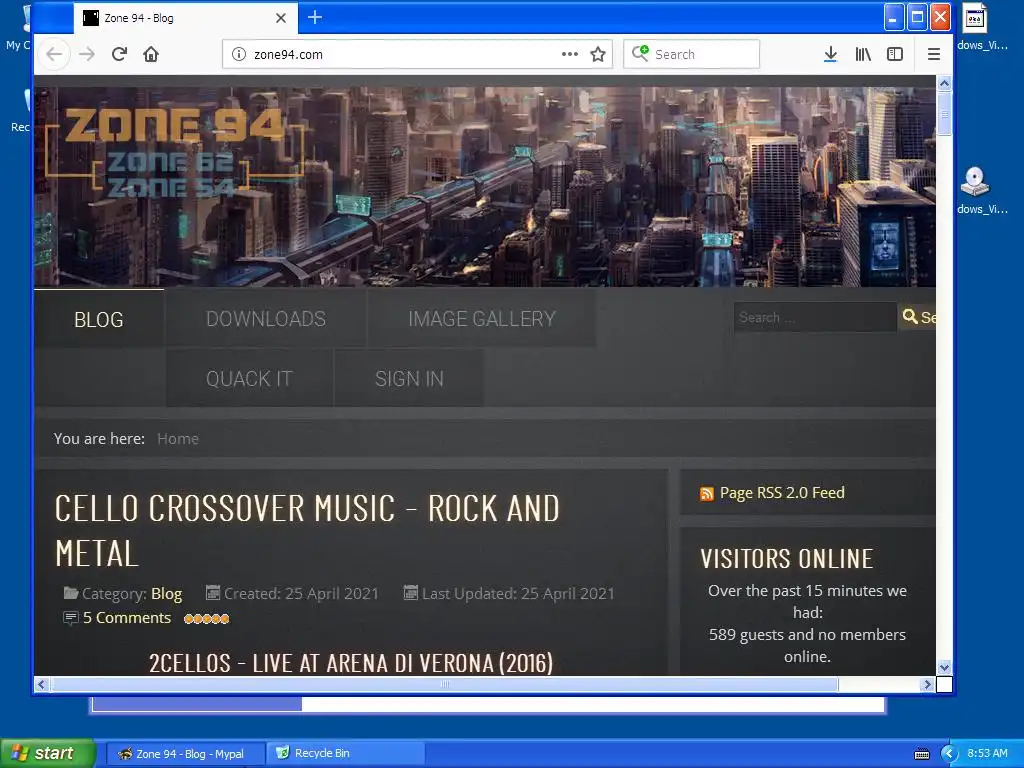The image size is (1024, 768).
Task: Reload the zone94.com page
Action: coord(119,54)
